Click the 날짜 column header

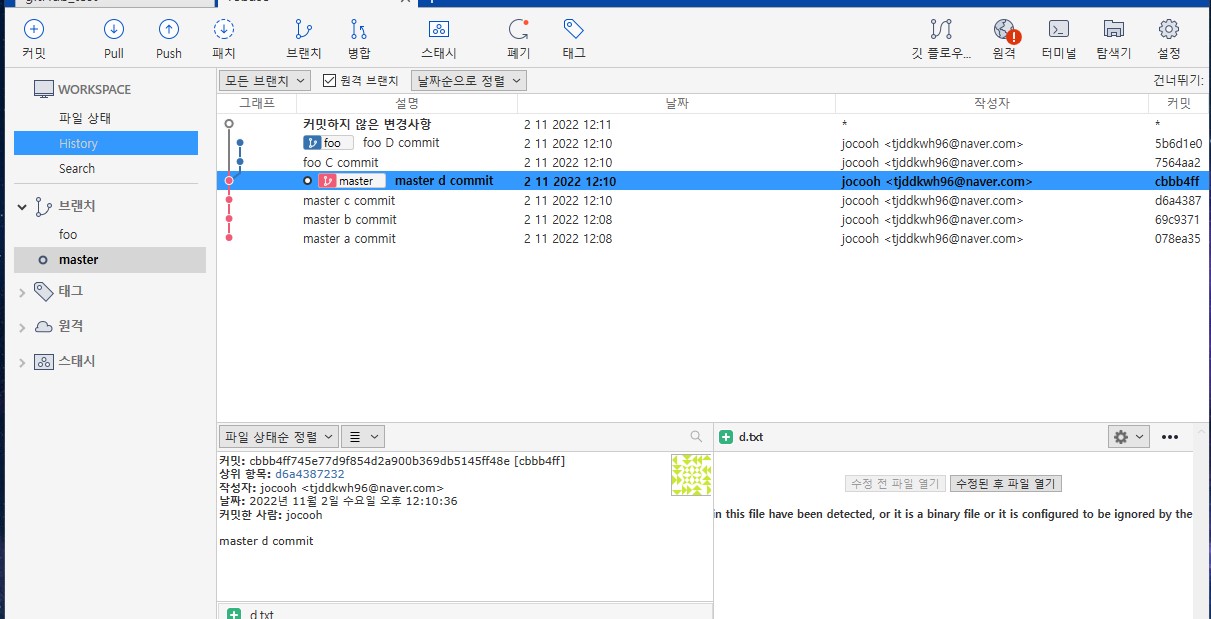676,103
